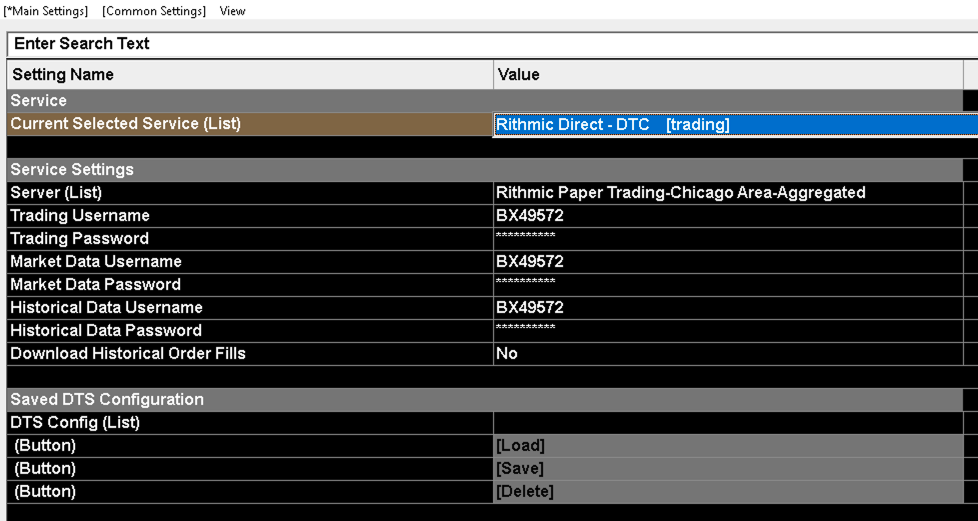Image resolution: width=978 pixels, height=521 pixels.
Task: Focus the Enter Search Text field
Action: (492, 44)
